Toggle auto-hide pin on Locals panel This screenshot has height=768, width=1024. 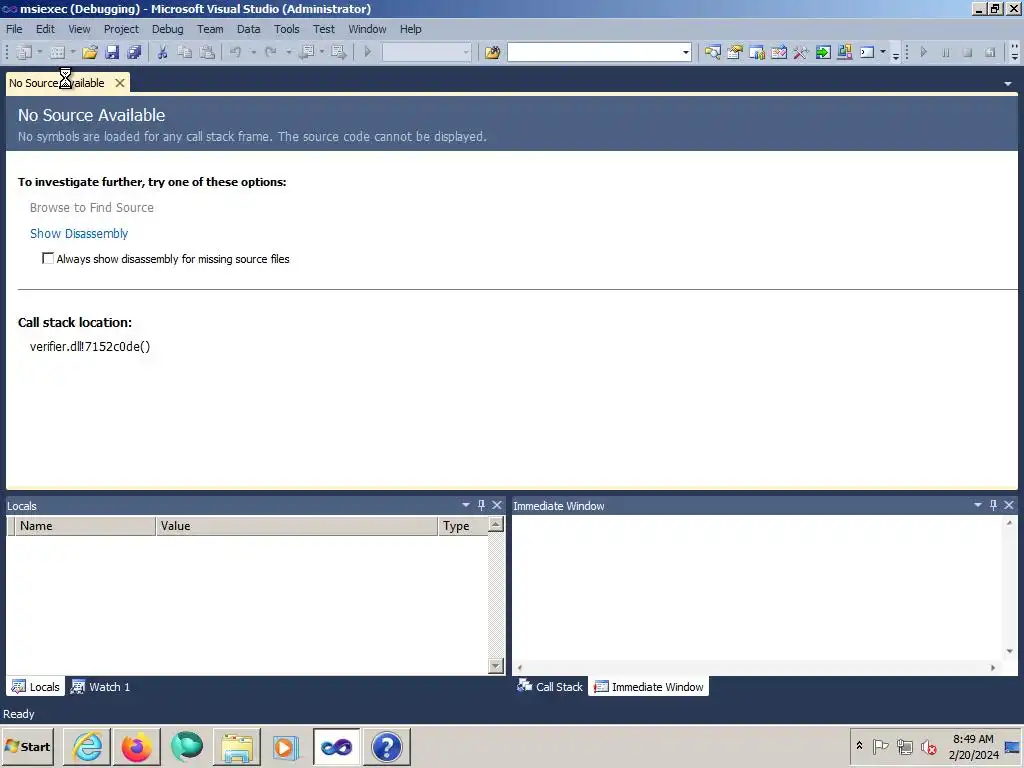coord(481,505)
